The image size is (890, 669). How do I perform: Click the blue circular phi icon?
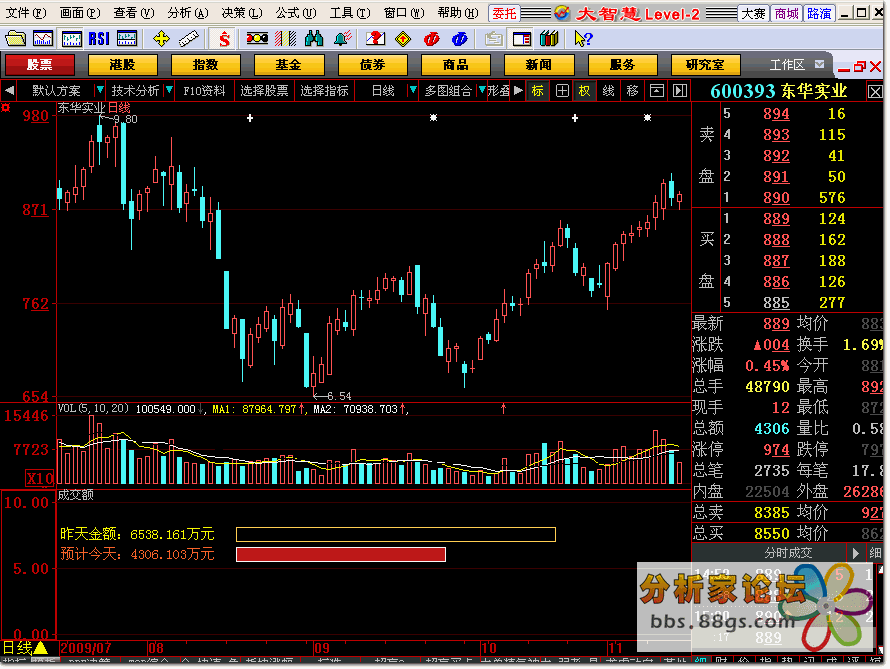[460, 39]
